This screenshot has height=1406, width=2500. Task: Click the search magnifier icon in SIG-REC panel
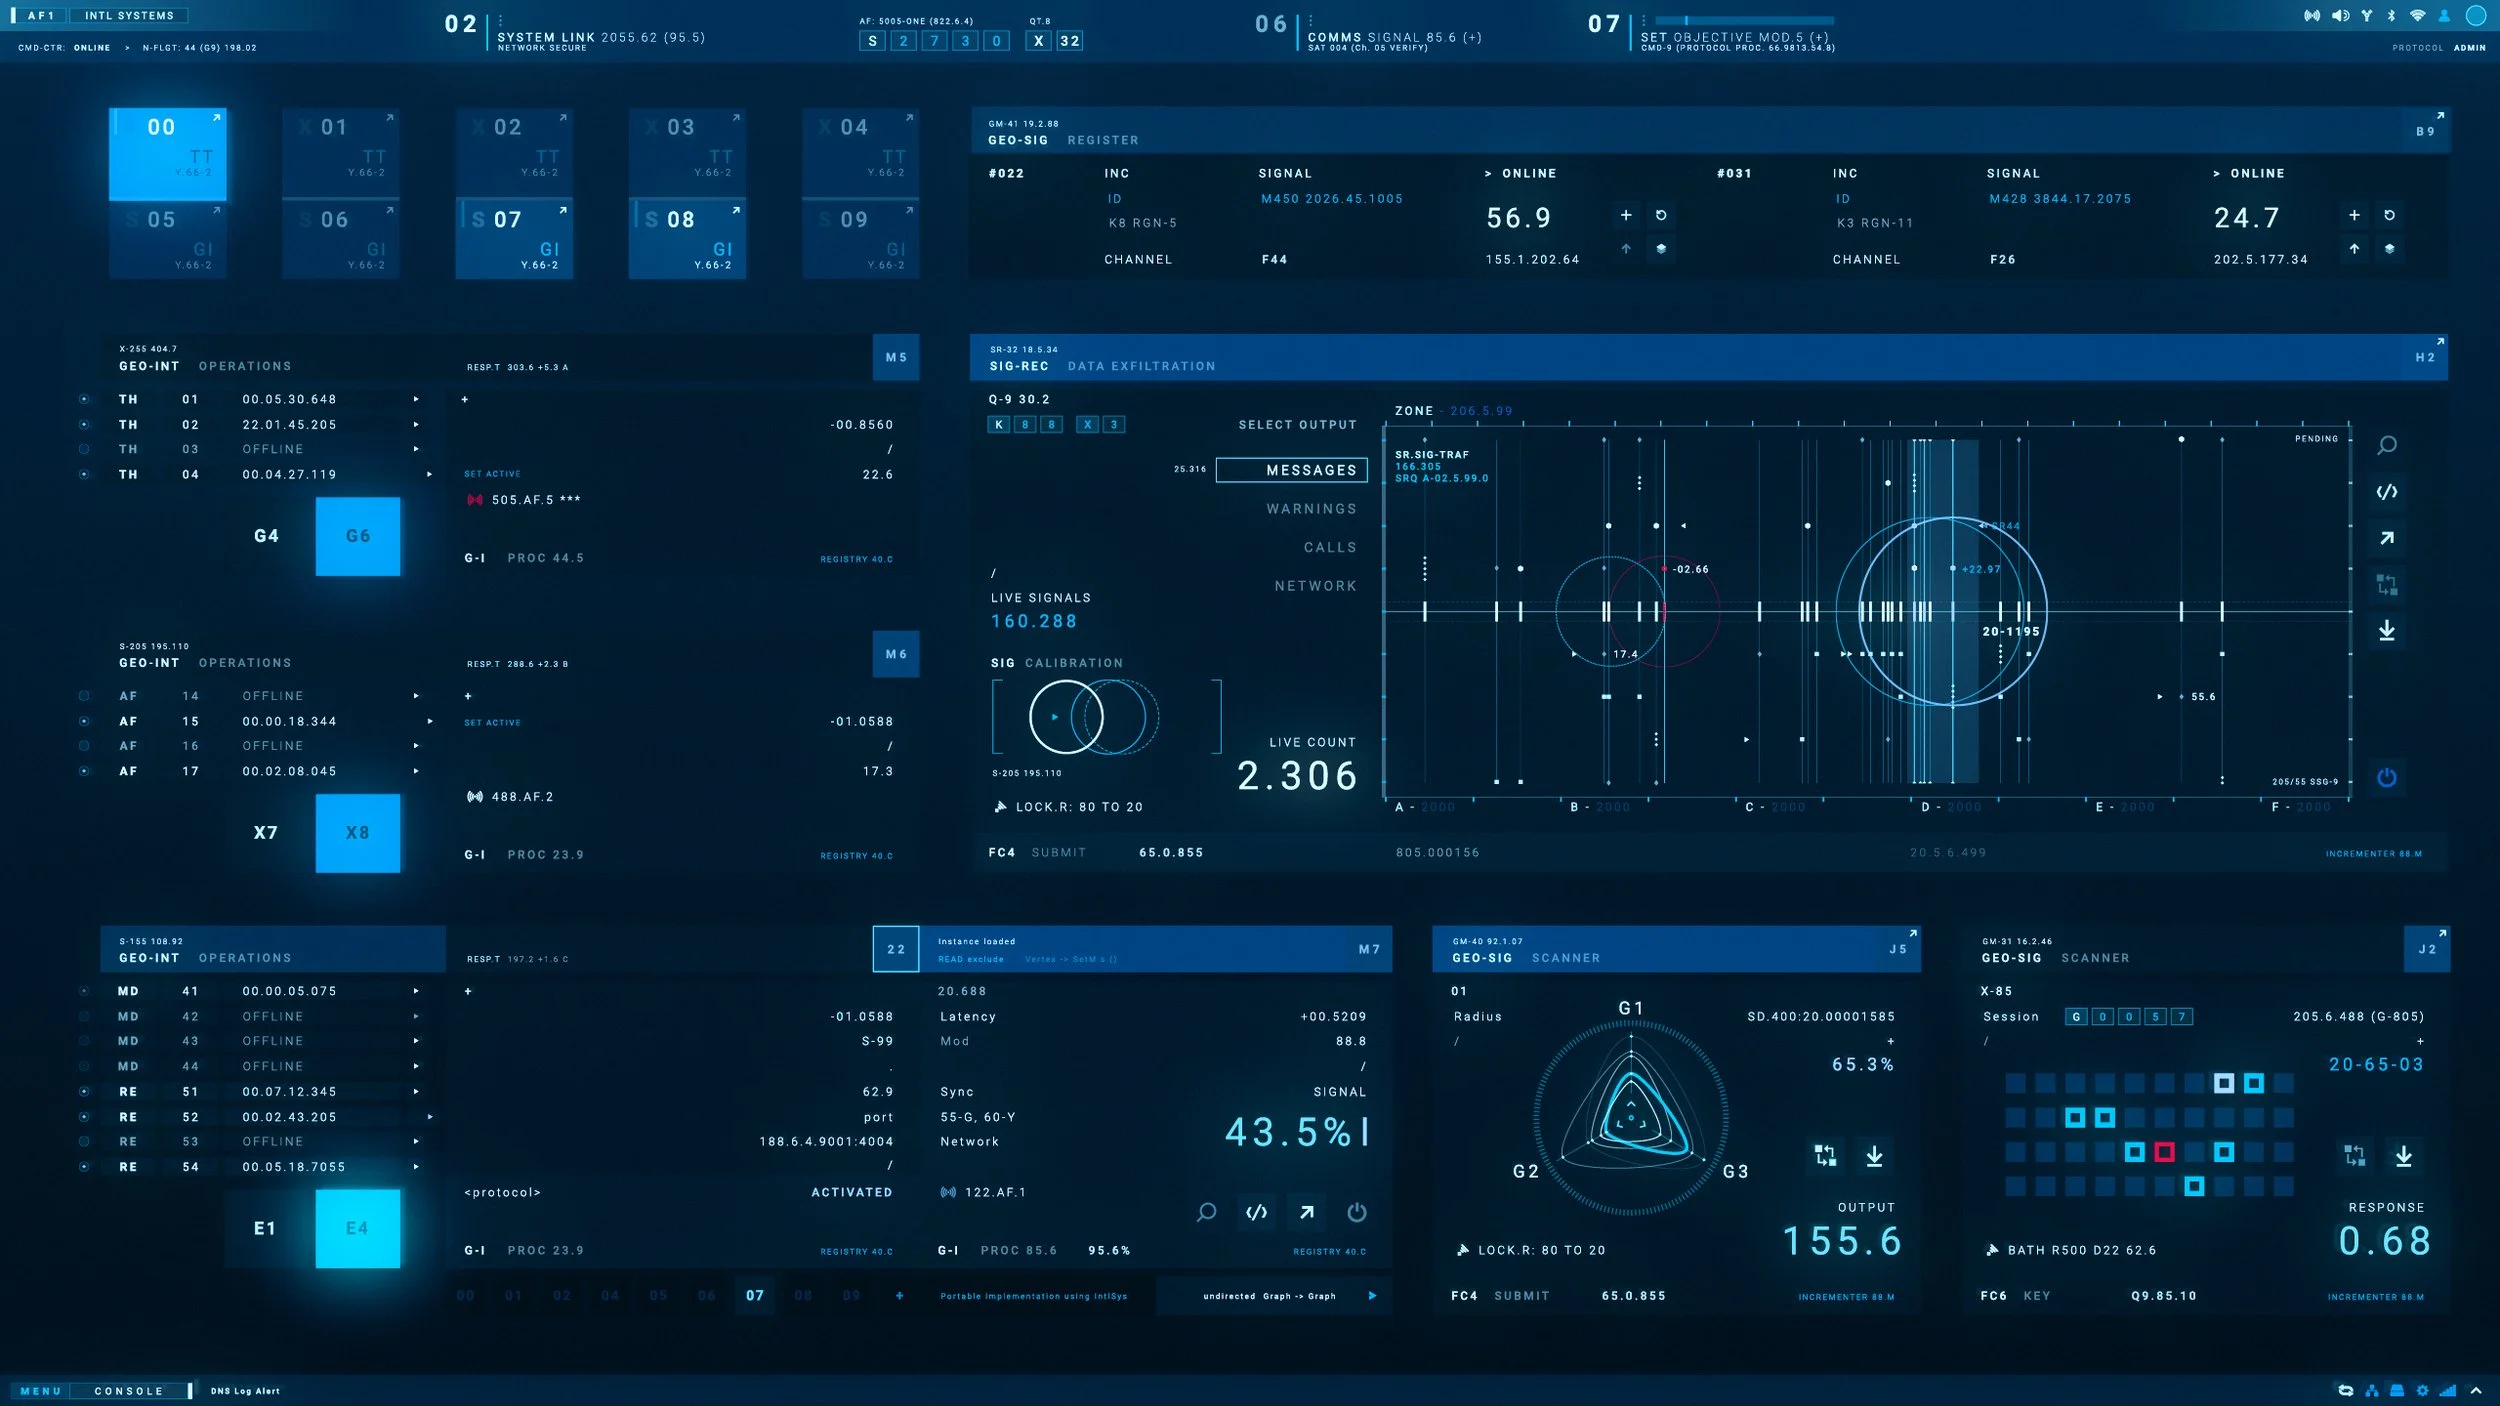pos(2386,445)
